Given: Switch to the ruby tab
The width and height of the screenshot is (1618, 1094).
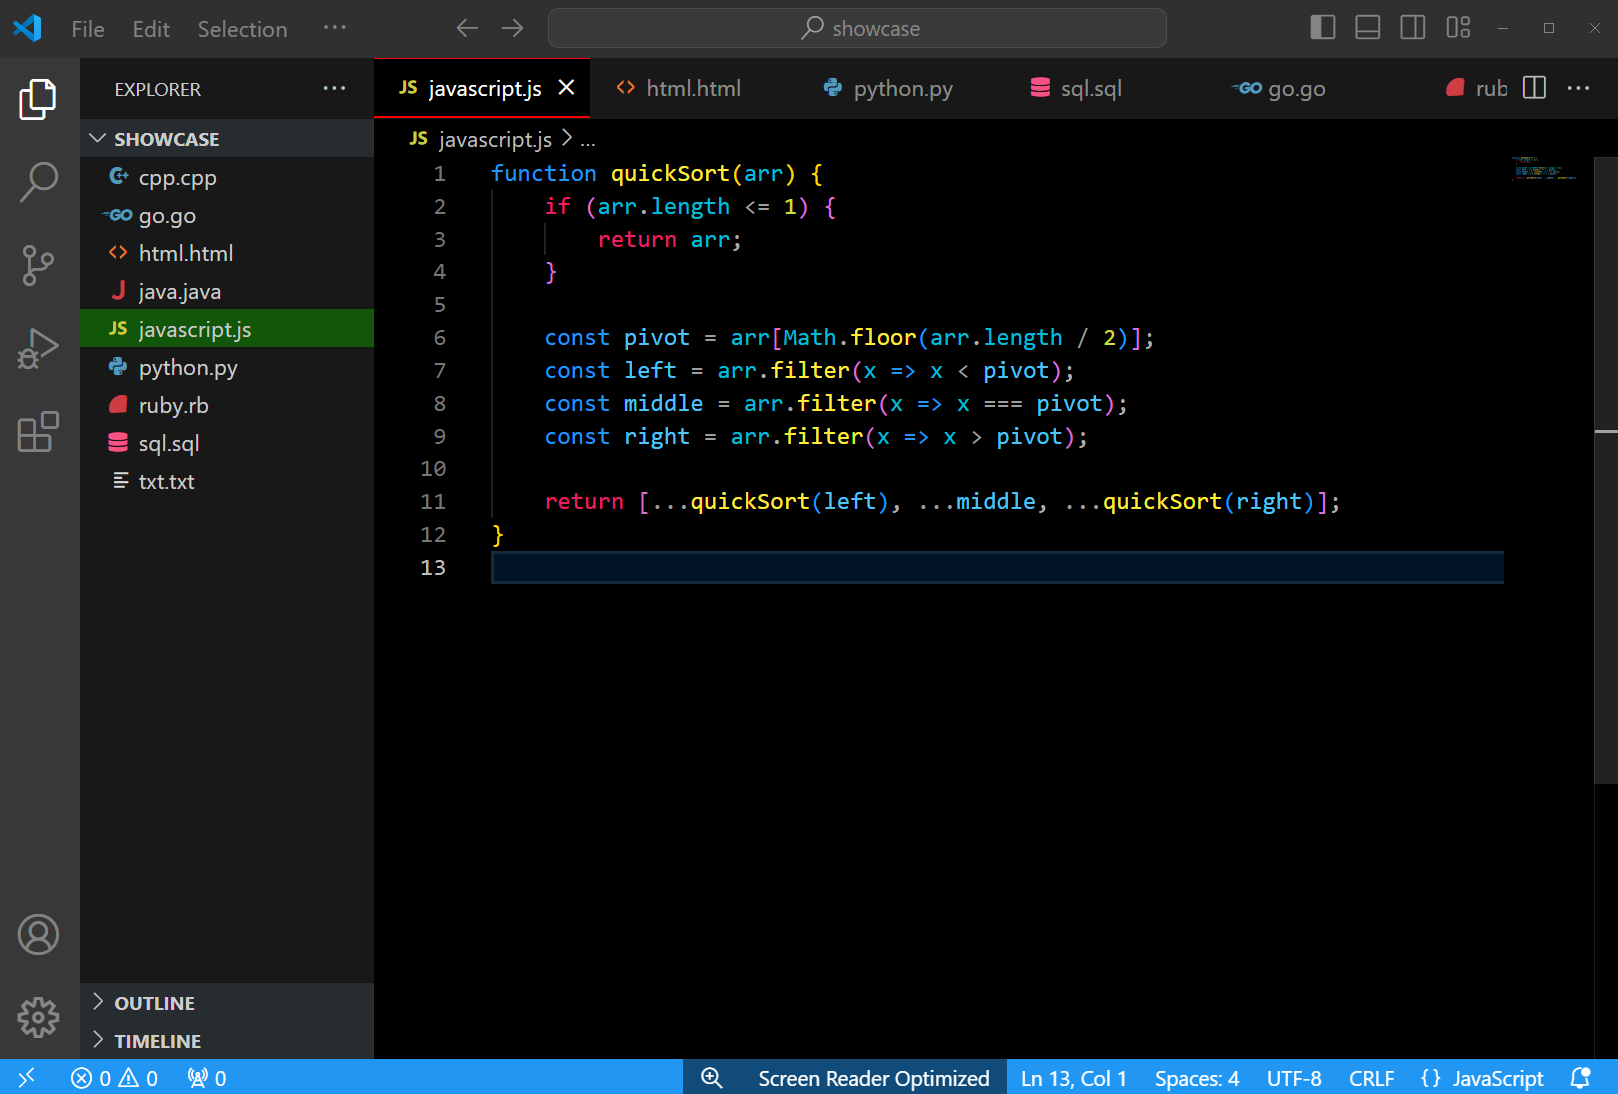Looking at the screenshot, I should [1476, 88].
